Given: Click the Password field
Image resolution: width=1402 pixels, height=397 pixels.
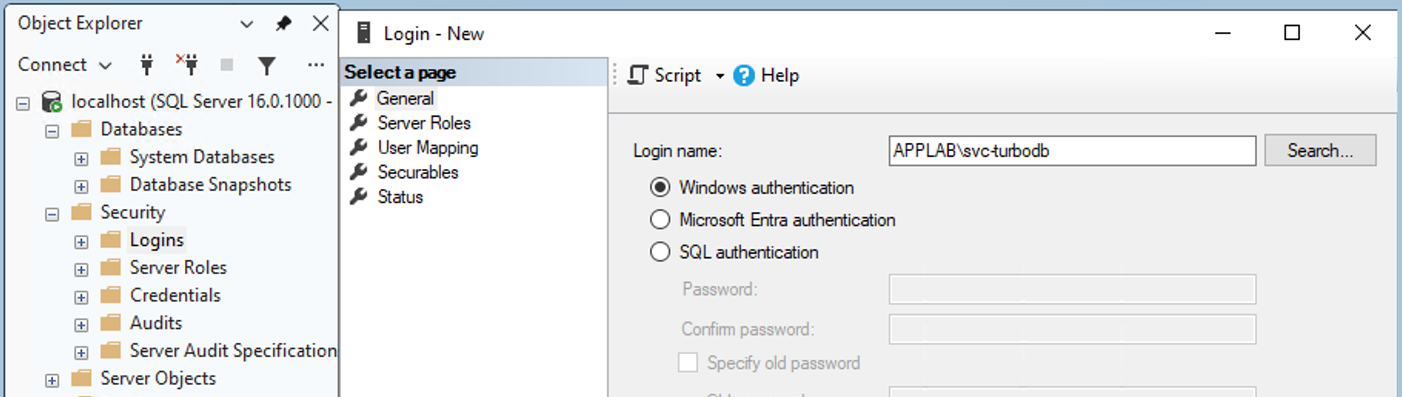Looking at the screenshot, I should tap(1072, 290).
